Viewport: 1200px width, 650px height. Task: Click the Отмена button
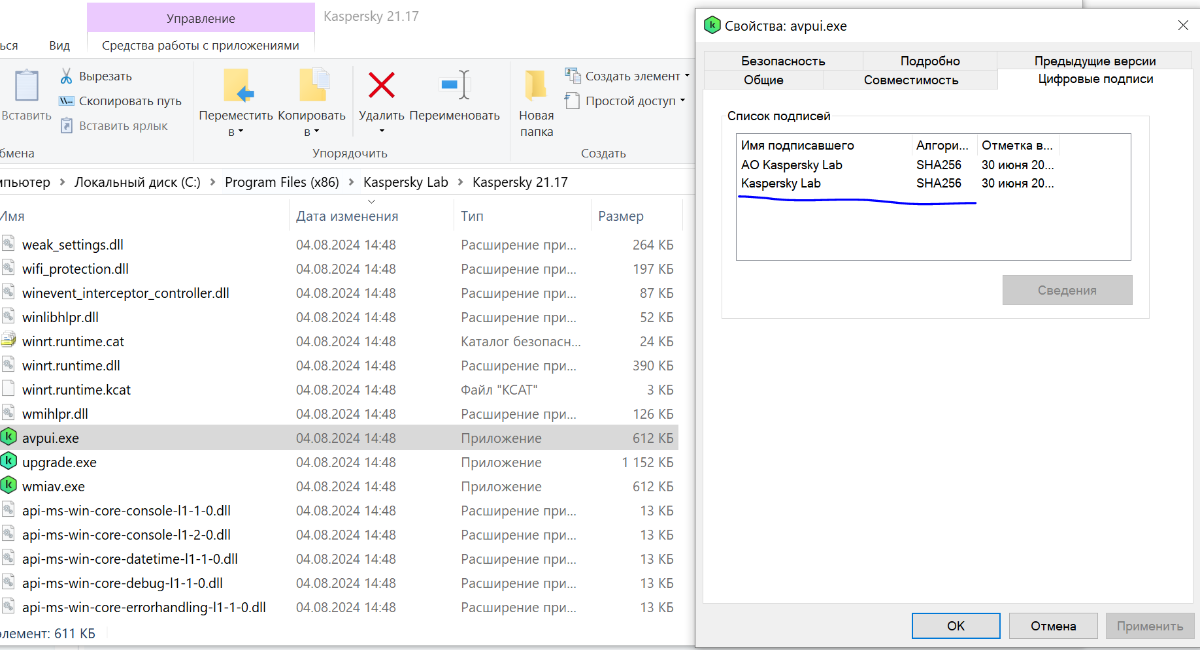pyautogui.click(x=1052, y=626)
